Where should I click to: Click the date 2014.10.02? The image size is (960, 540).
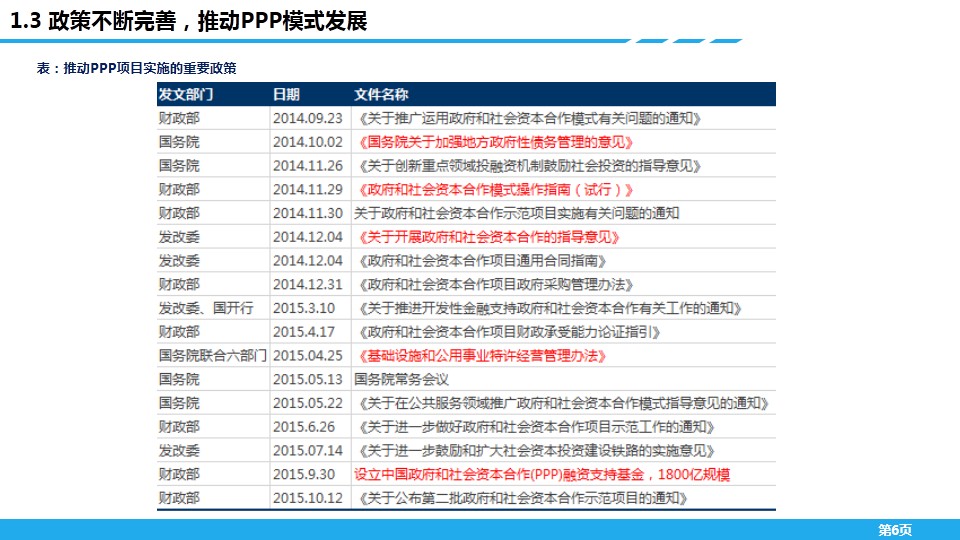308,142
